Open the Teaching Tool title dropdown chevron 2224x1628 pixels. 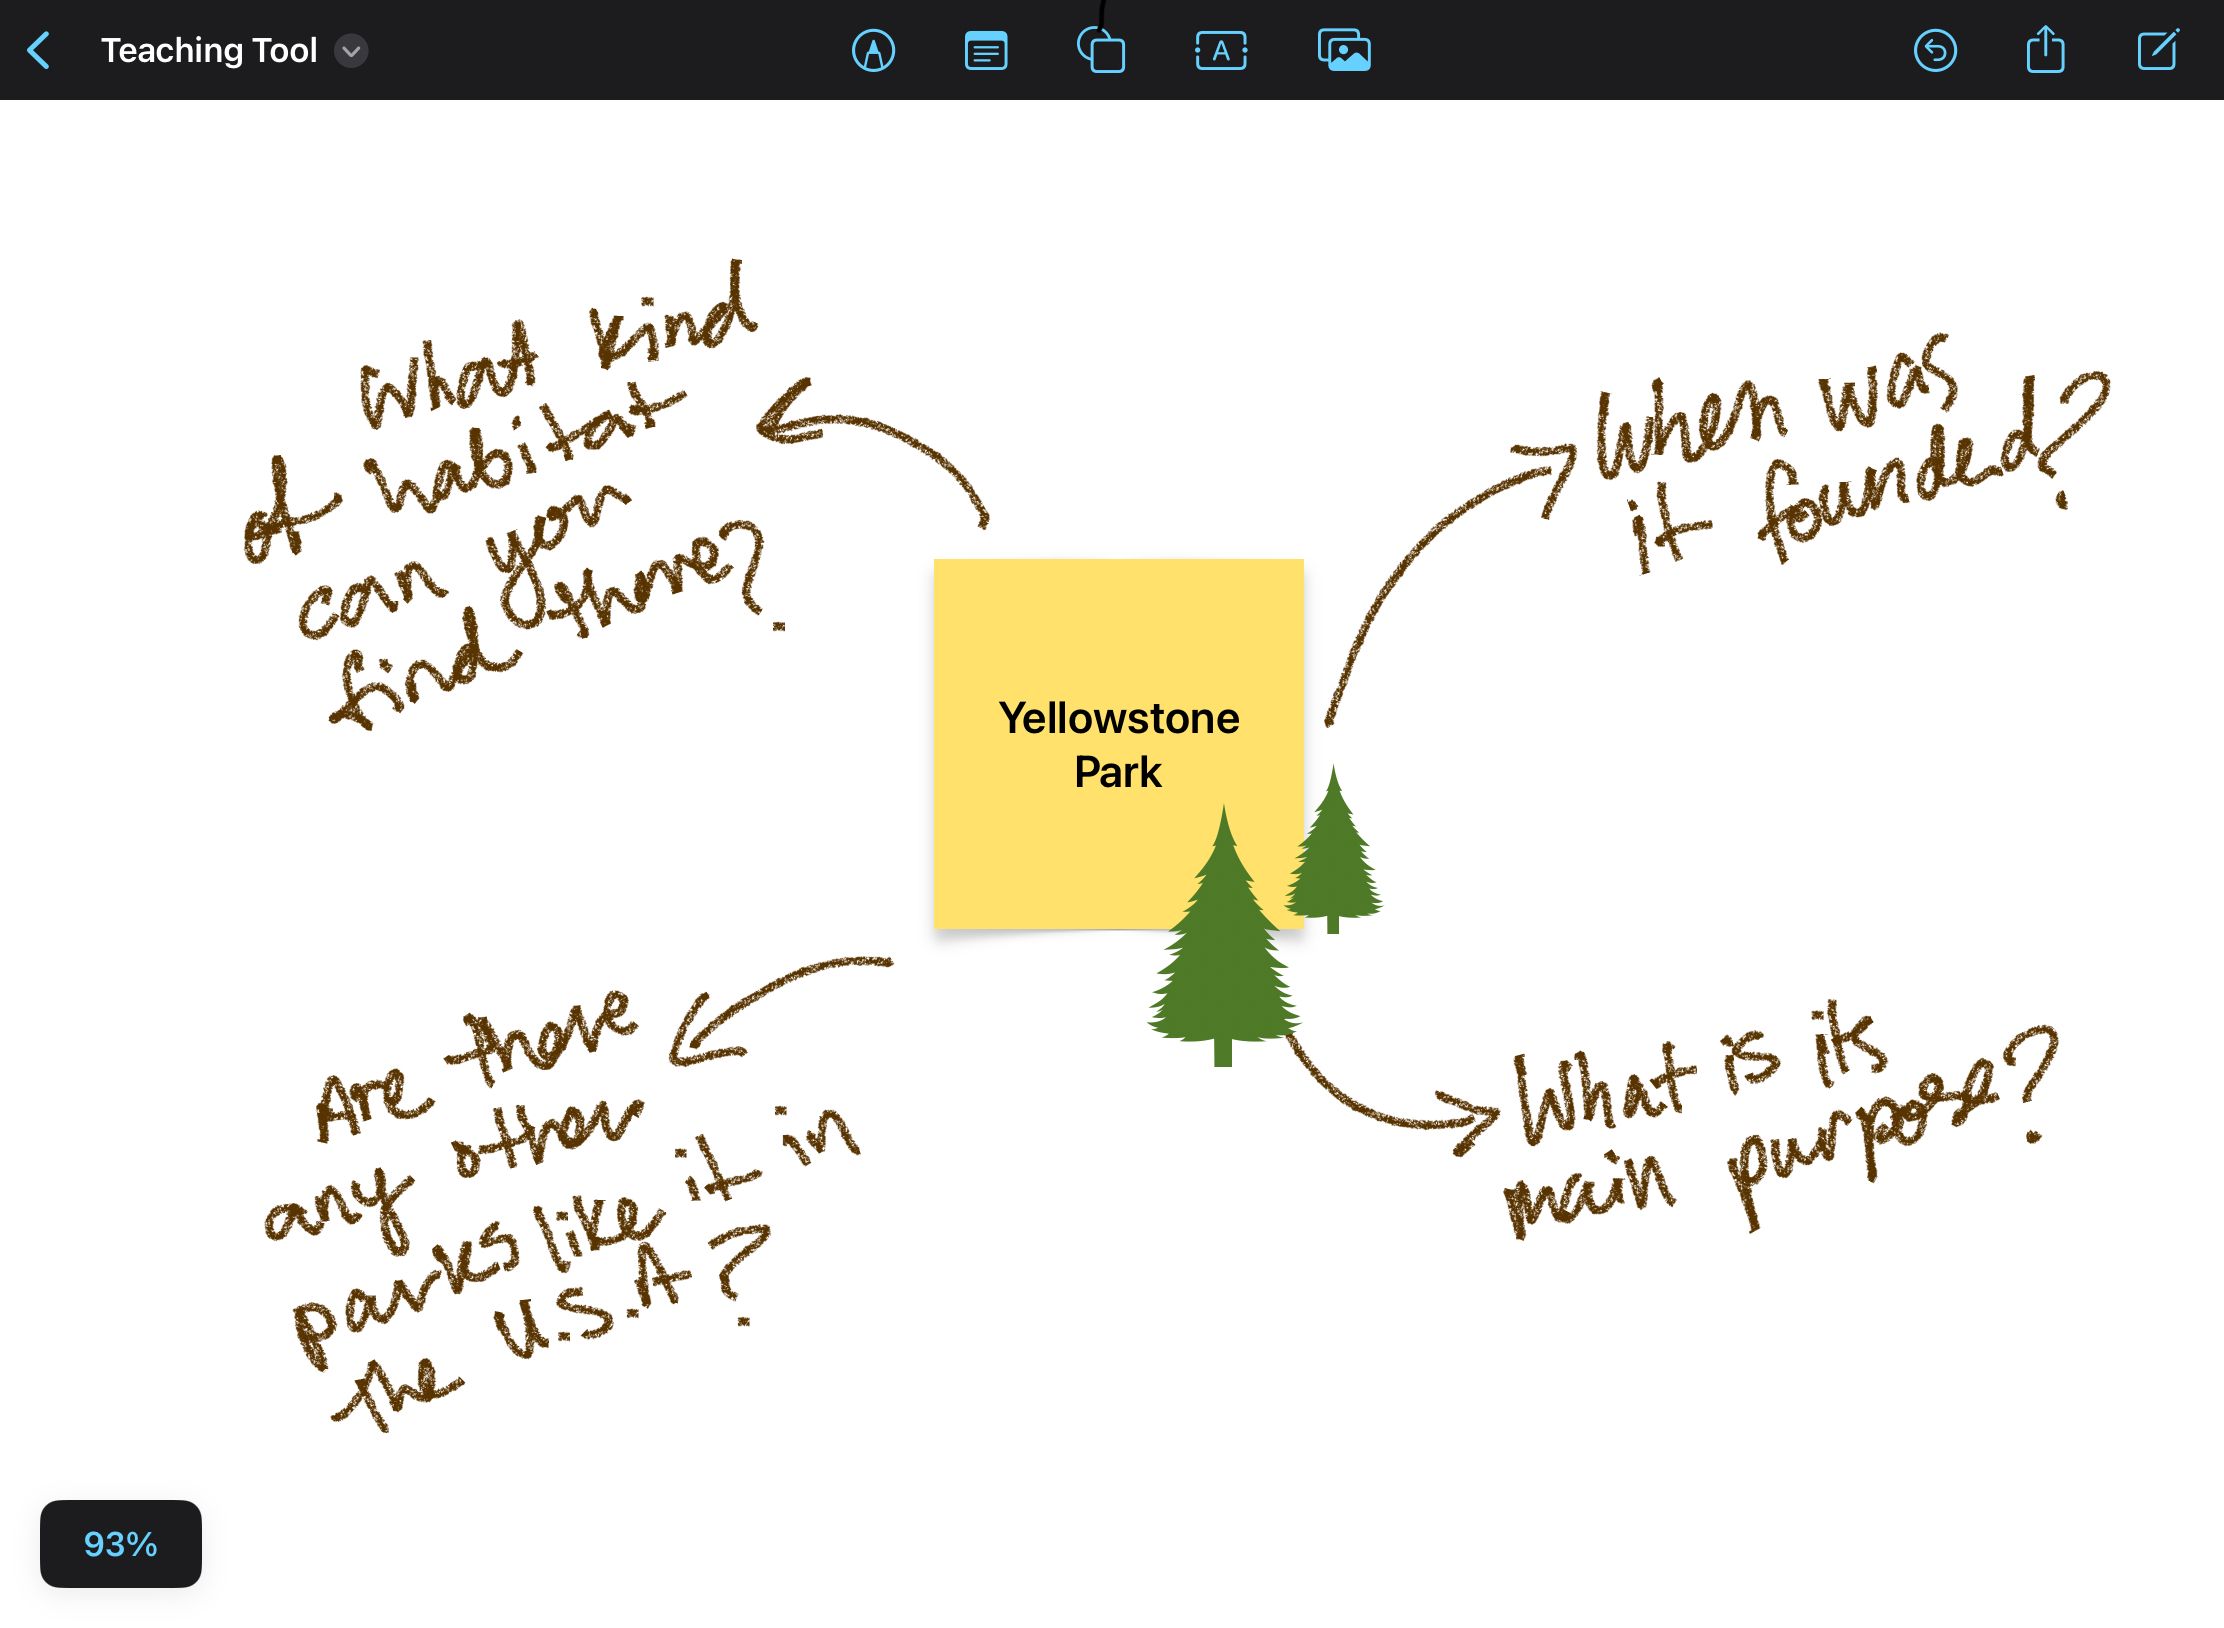coord(351,50)
